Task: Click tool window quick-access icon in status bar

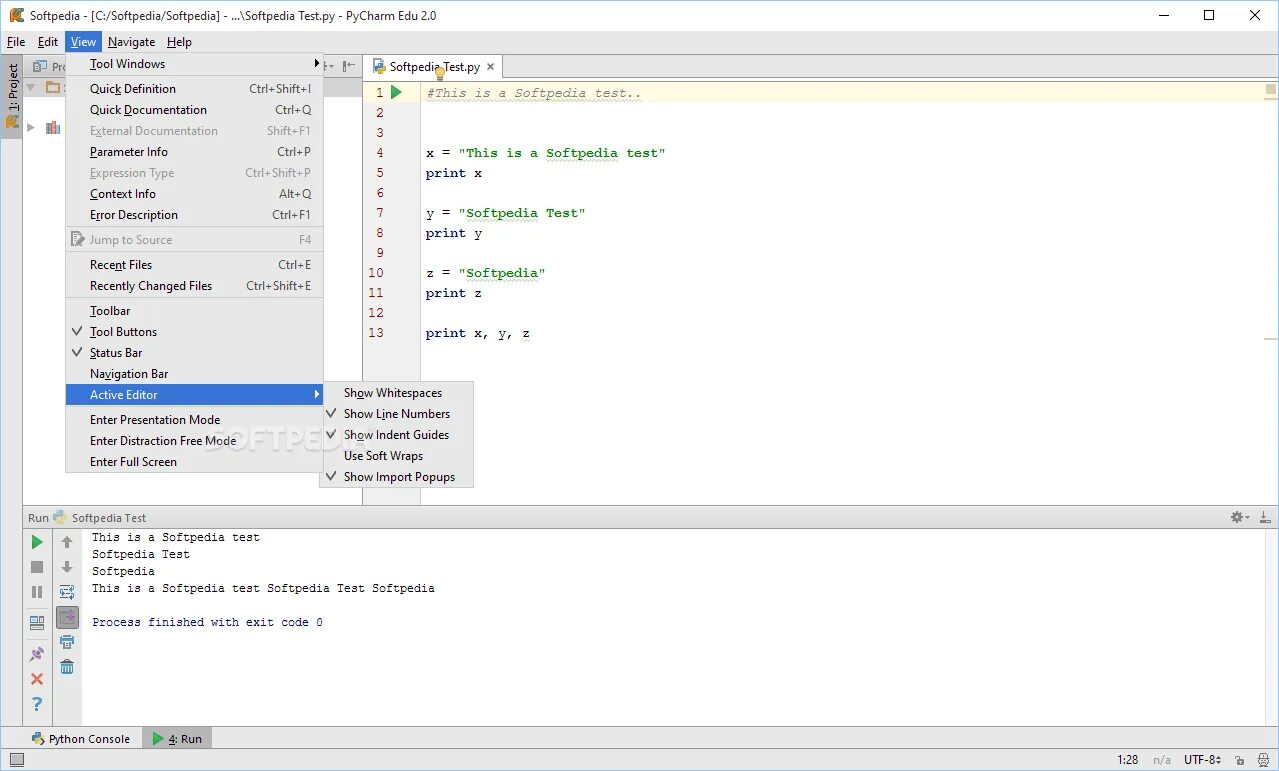Action: click(x=16, y=760)
